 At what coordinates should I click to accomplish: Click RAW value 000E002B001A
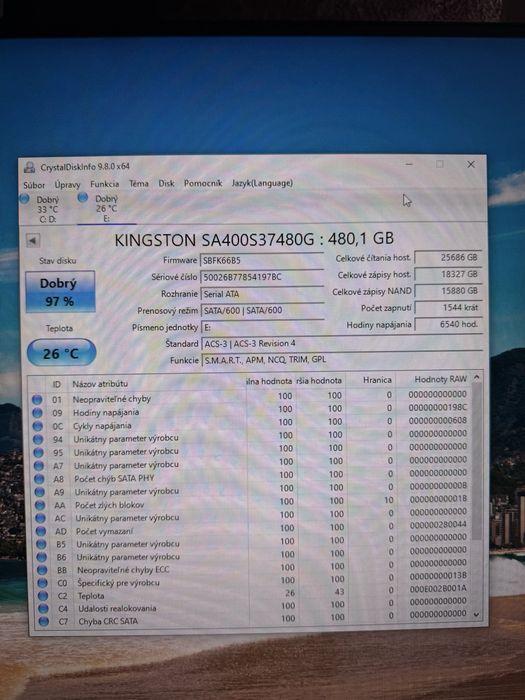click(438, 588)
